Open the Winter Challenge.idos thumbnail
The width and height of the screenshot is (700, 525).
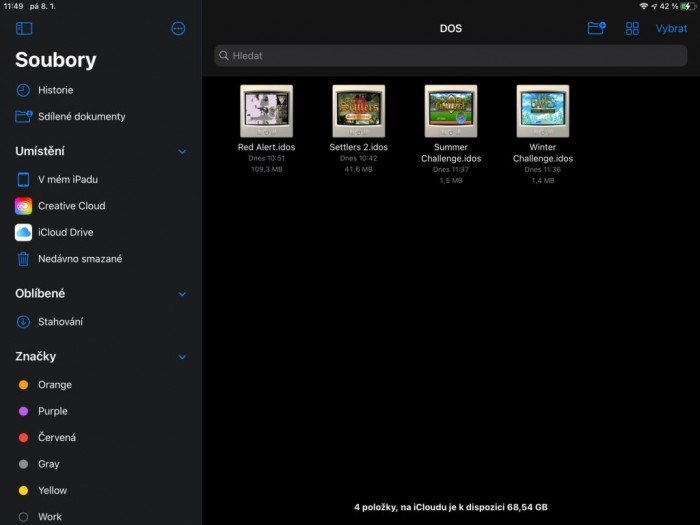(543, 111)
